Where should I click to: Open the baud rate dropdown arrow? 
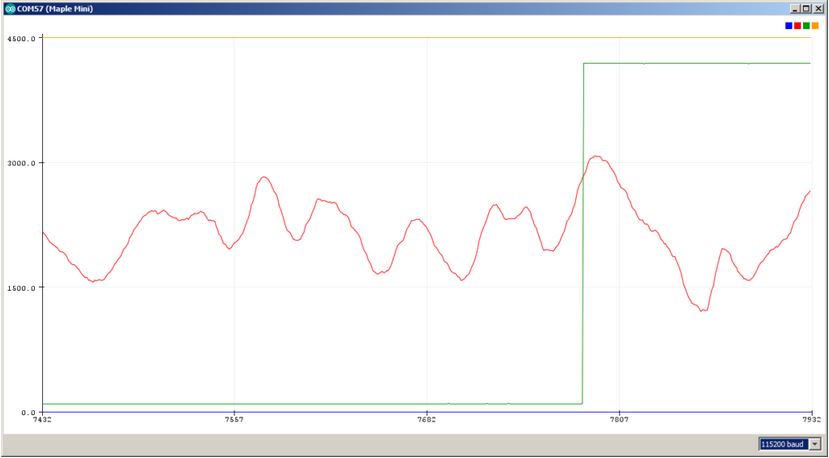pyautogui.click(x=813, y=443)
